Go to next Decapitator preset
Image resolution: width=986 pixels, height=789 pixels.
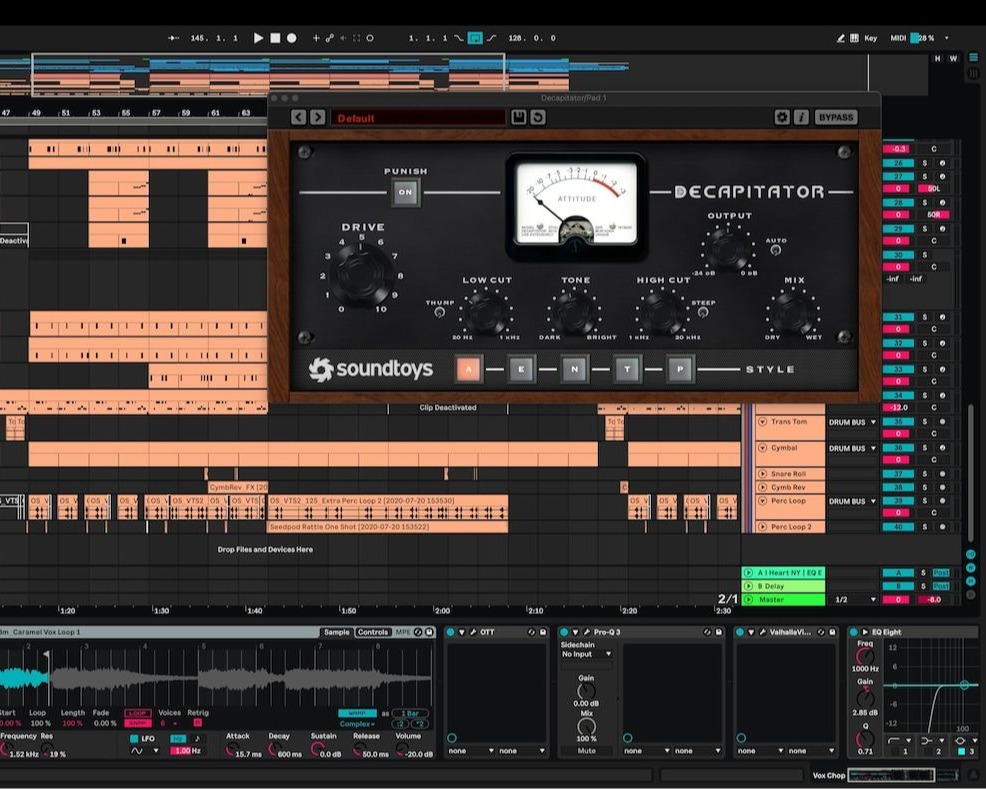pos(318,117)
